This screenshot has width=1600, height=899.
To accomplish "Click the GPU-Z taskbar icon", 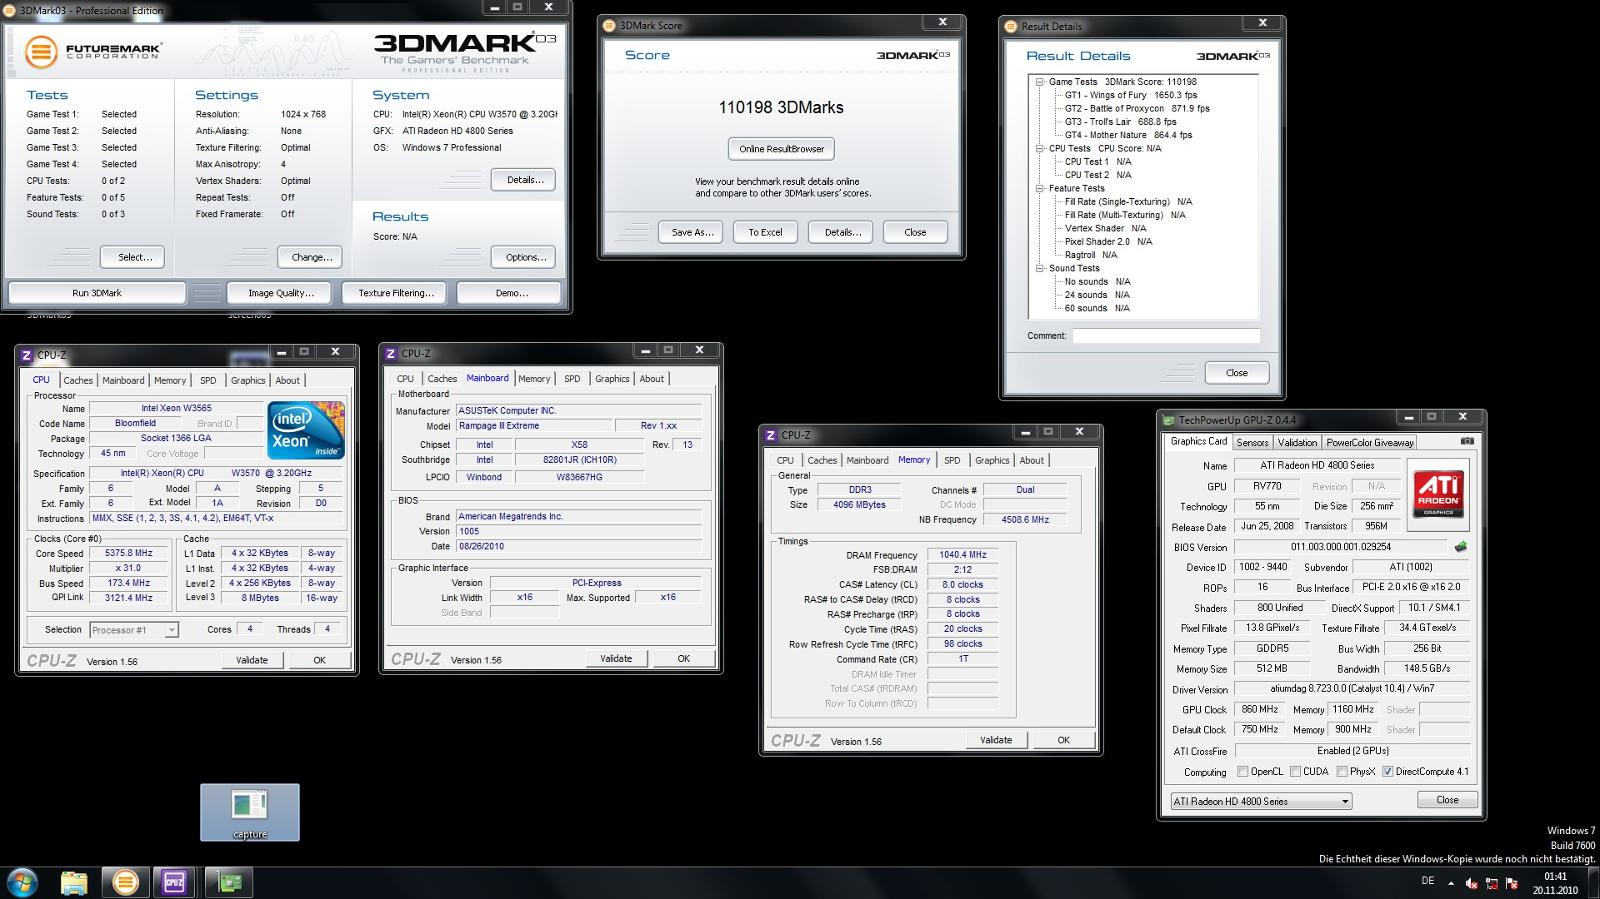I will (x=229, y=882).
